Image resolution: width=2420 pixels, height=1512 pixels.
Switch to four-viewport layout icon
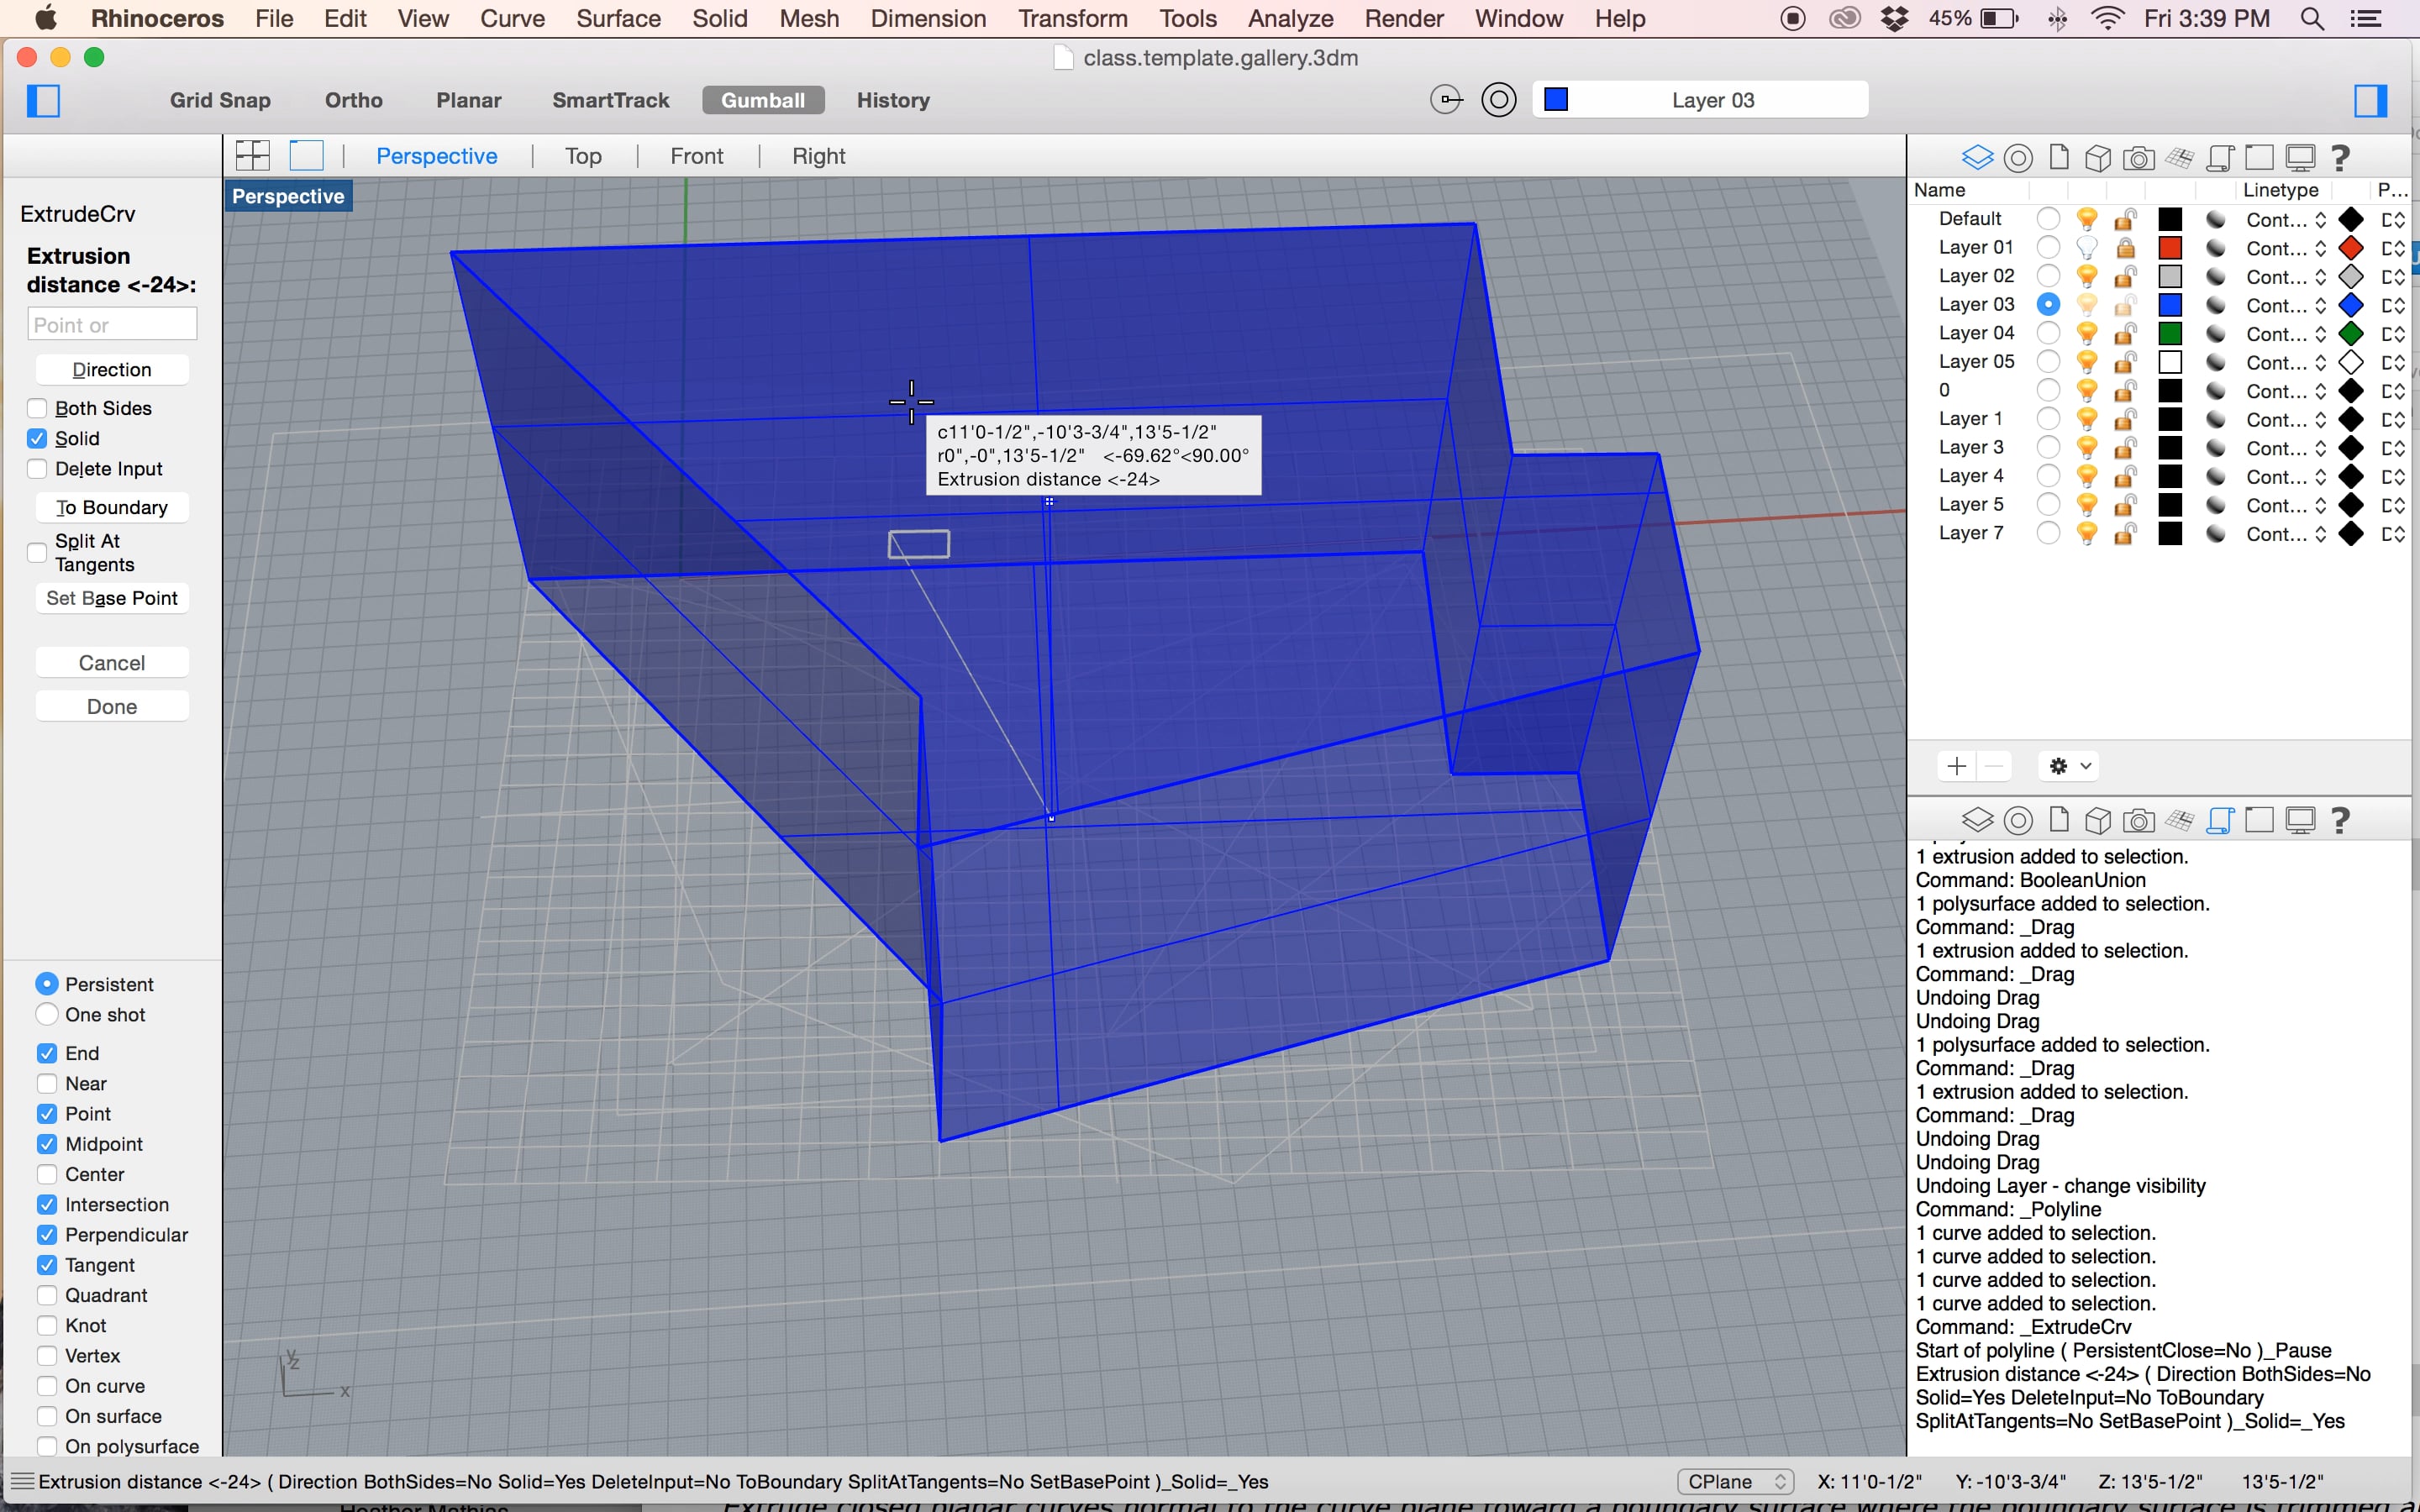253,155
